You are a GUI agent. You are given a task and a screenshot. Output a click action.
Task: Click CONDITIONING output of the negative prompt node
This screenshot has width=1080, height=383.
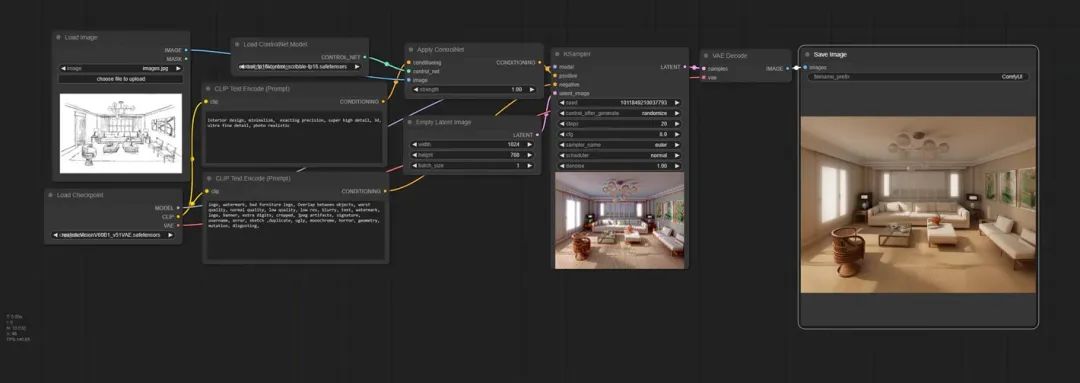(384, 191)
